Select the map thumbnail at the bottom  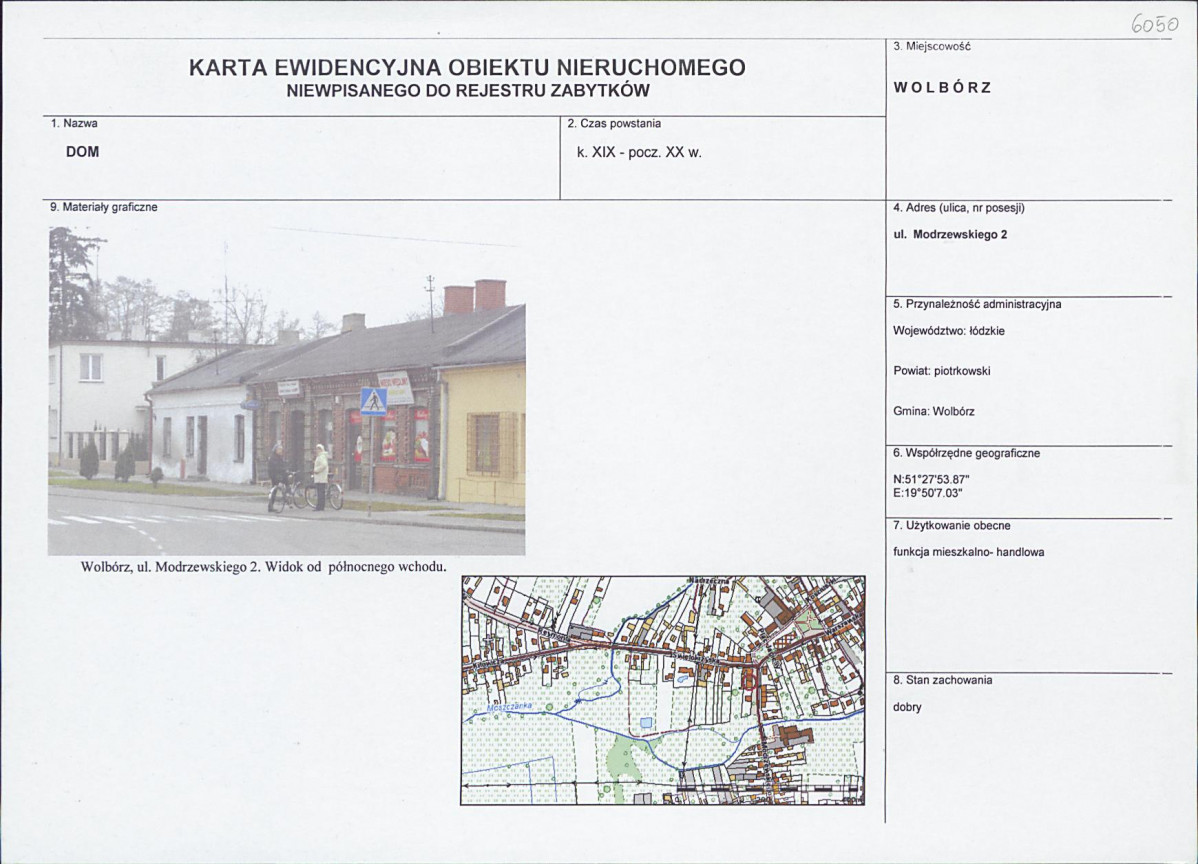pyautogui.click(x=665, y=690)
